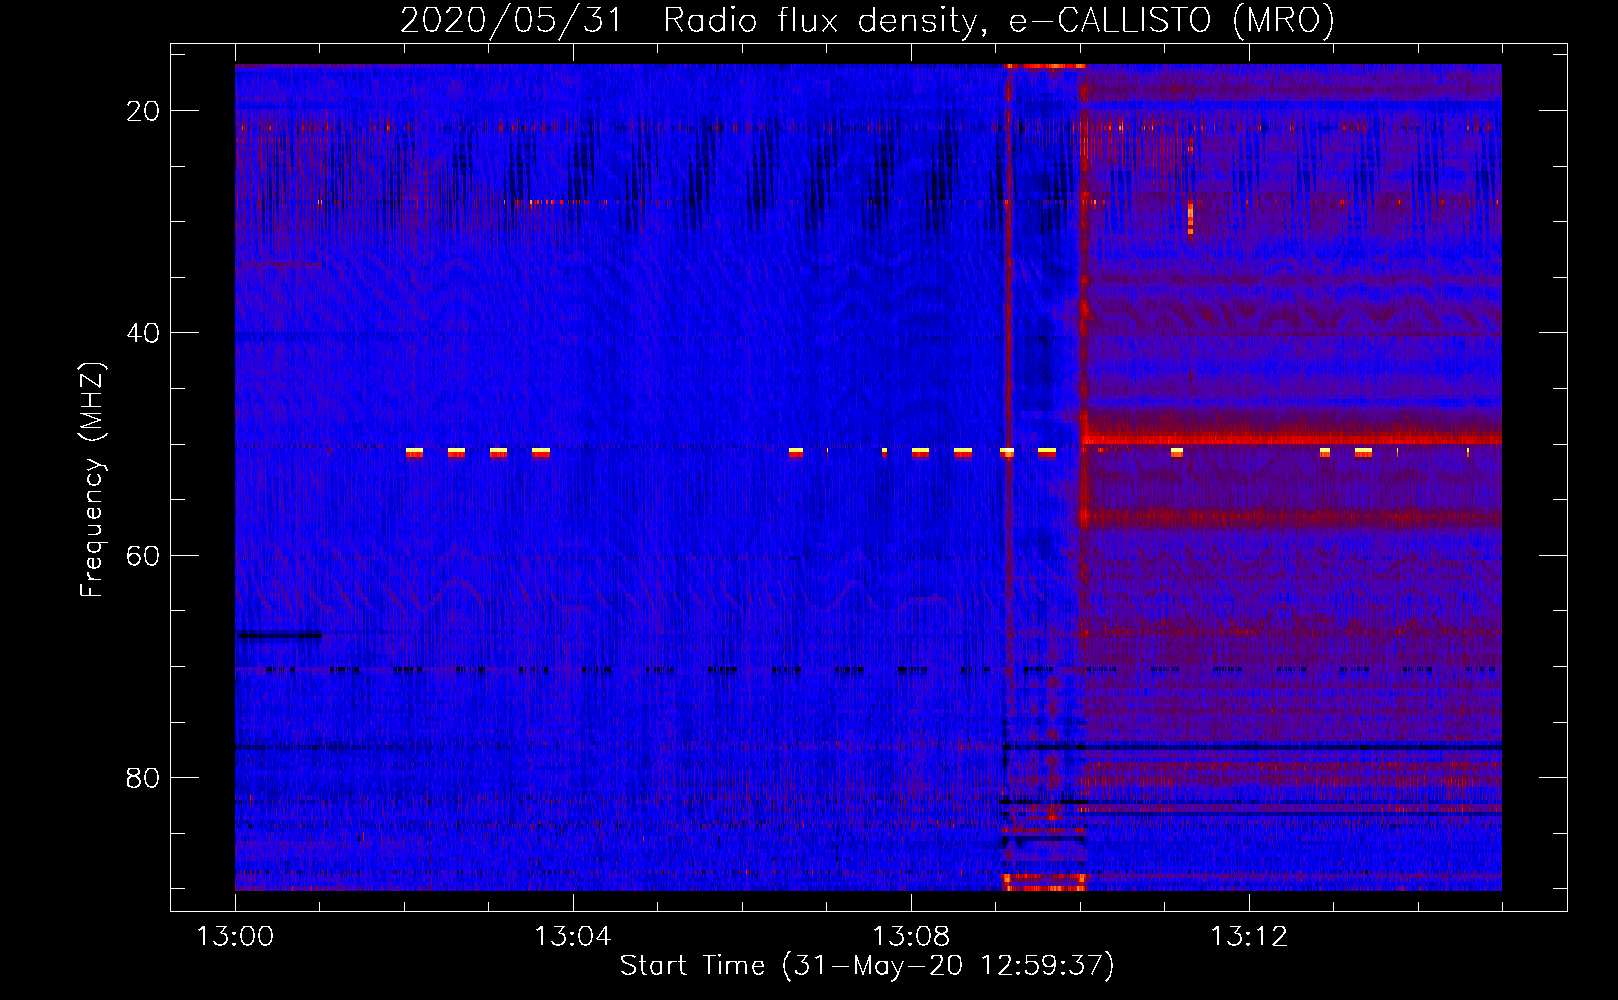Click the '60' frequency tick label
The height and width of the screenshot is (1000, 1618).
(143, 555)
